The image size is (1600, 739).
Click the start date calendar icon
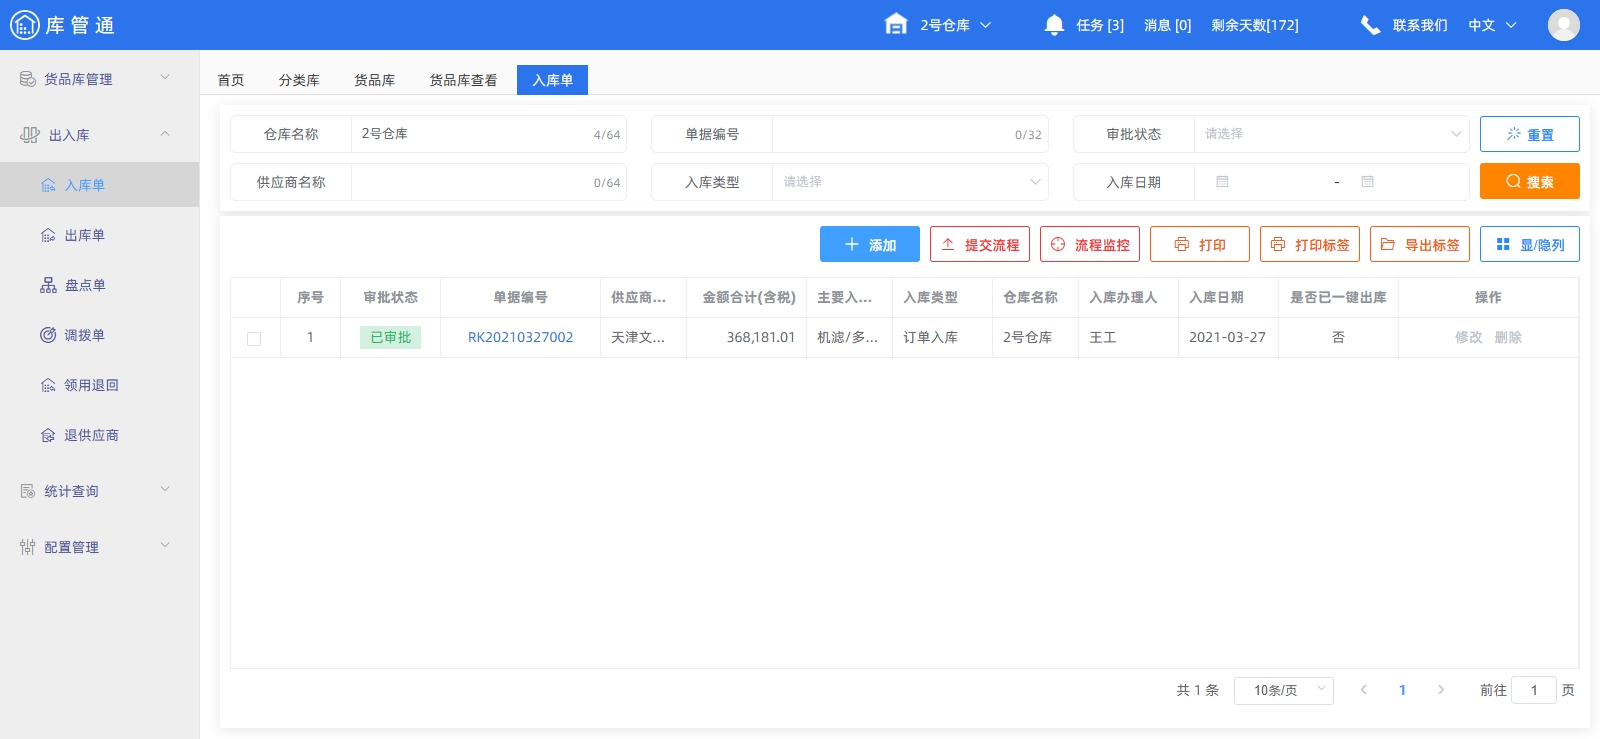pos(1222,182)
